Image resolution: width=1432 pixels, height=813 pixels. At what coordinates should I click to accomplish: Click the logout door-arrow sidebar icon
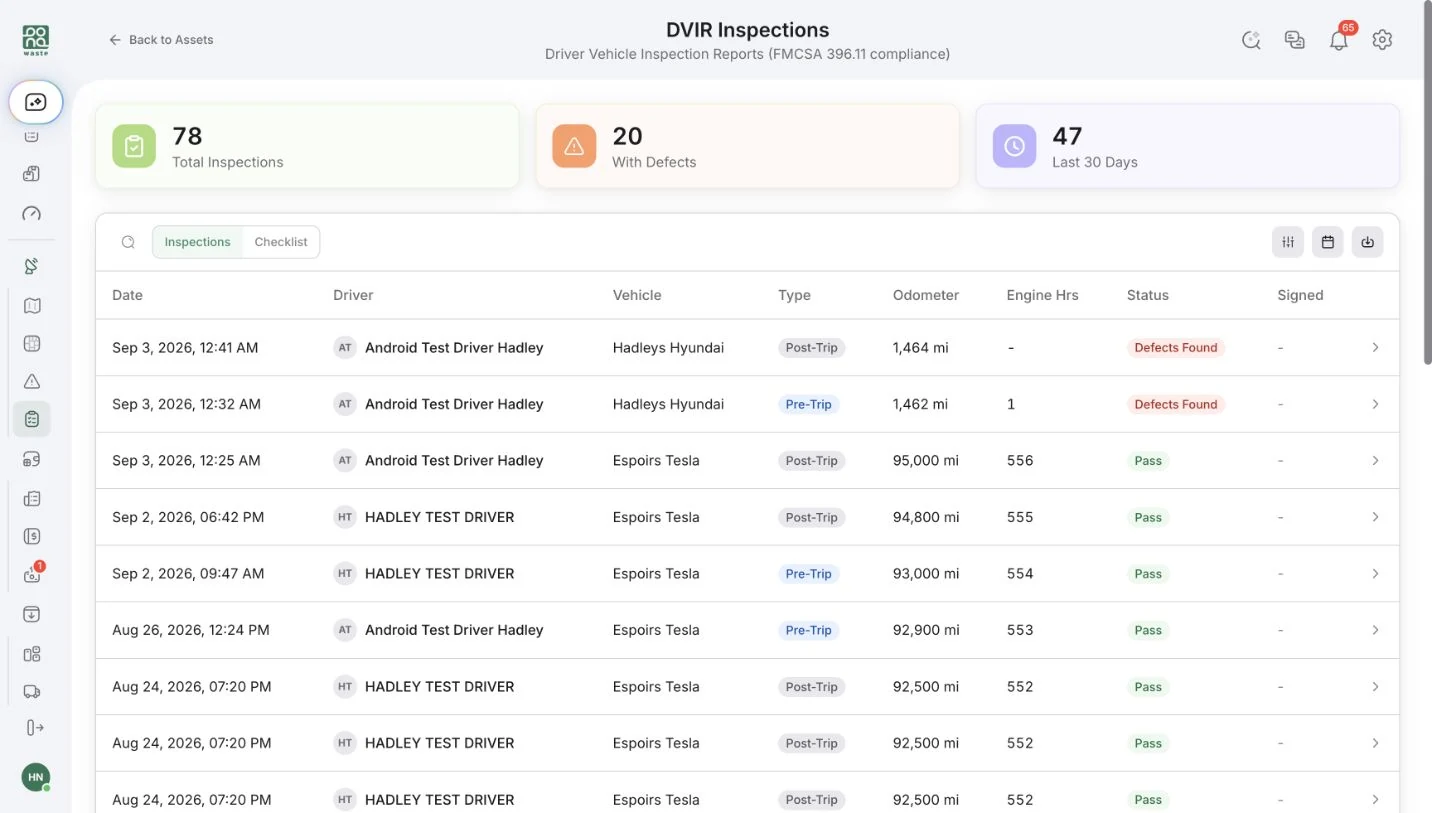(35, 727)
